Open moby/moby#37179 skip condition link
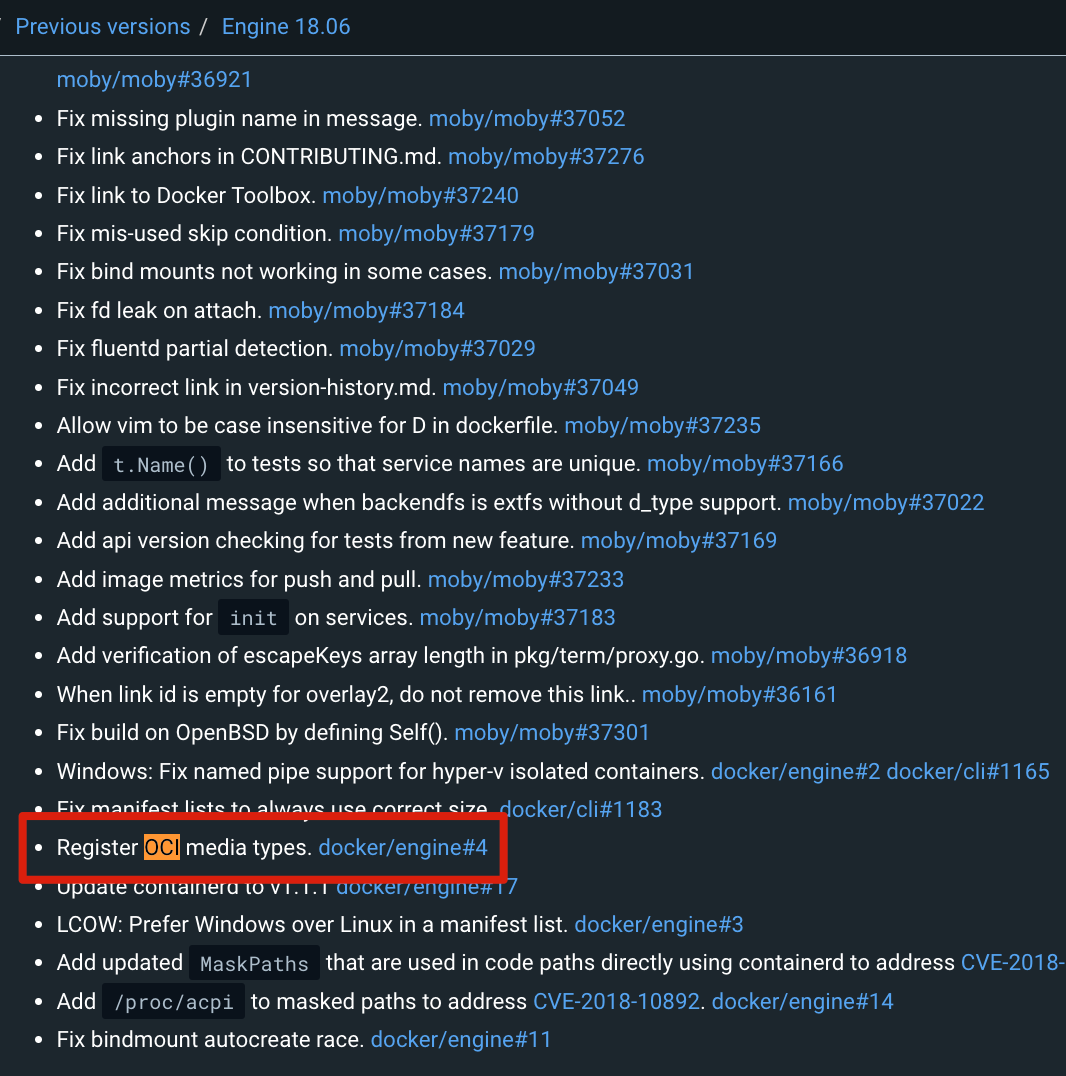This screenshot has width=1066, height=1076. [x=436, y=233]
